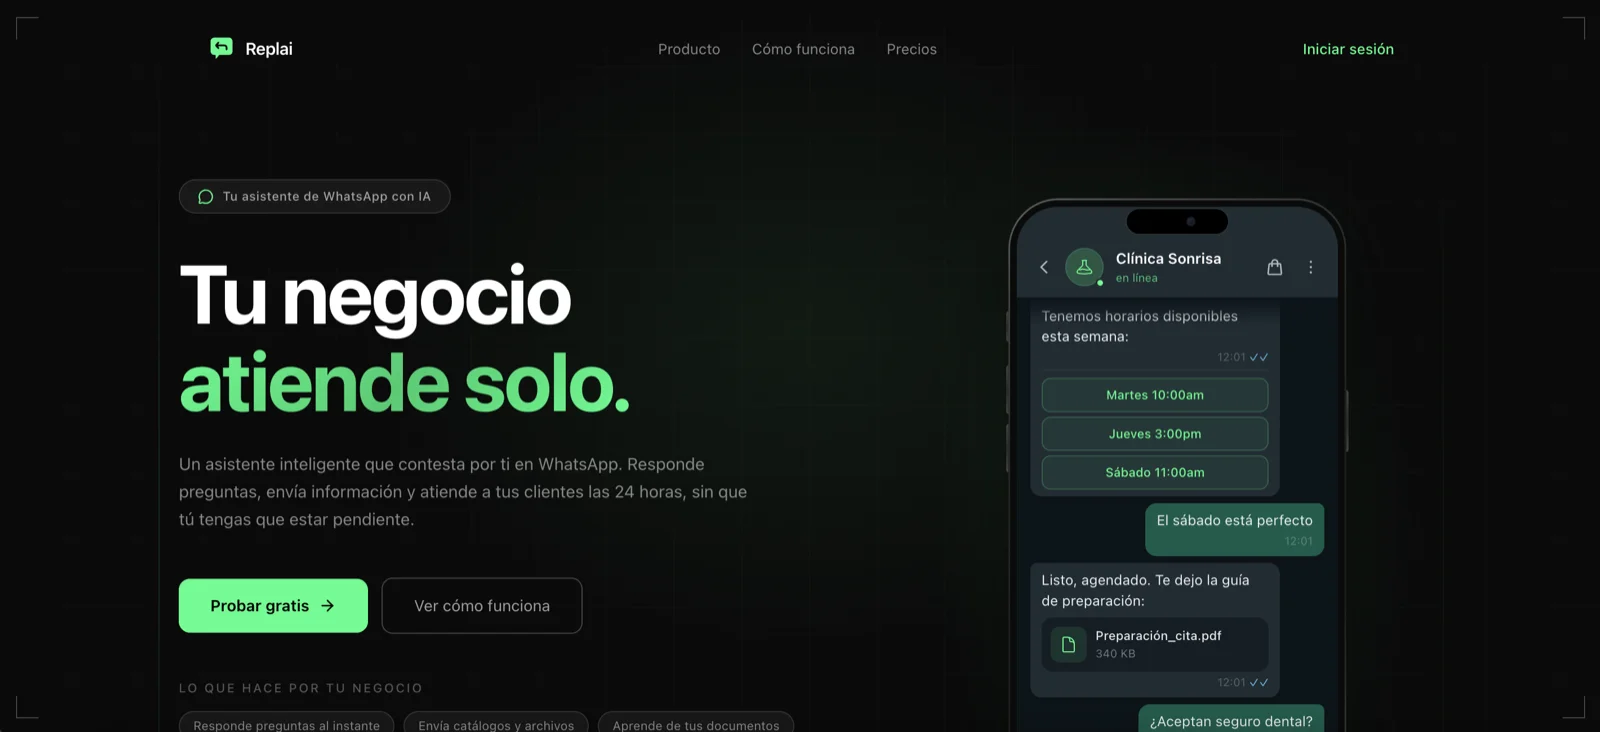
Task: Click Responde preguntas al instante chip
Action: tap(286, 723)
